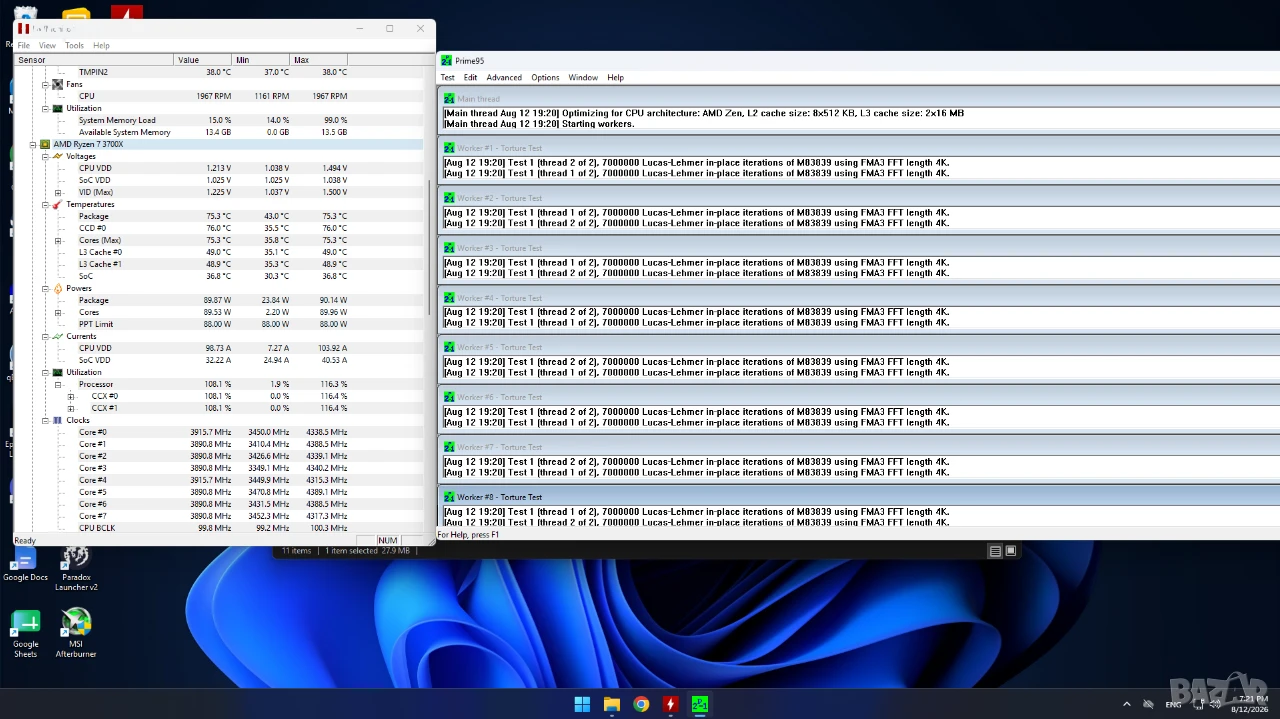Viewport: 1280px width, 719px height.
Task: Open Prime95 Test menu
Action: coord(447,77)
